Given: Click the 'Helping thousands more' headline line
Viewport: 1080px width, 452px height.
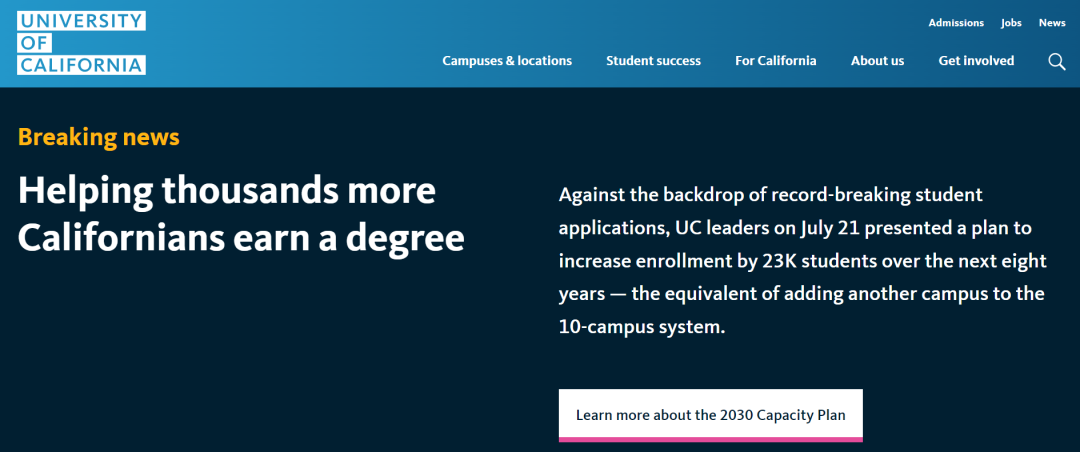Looking at the screenshot, I should 226,191.
